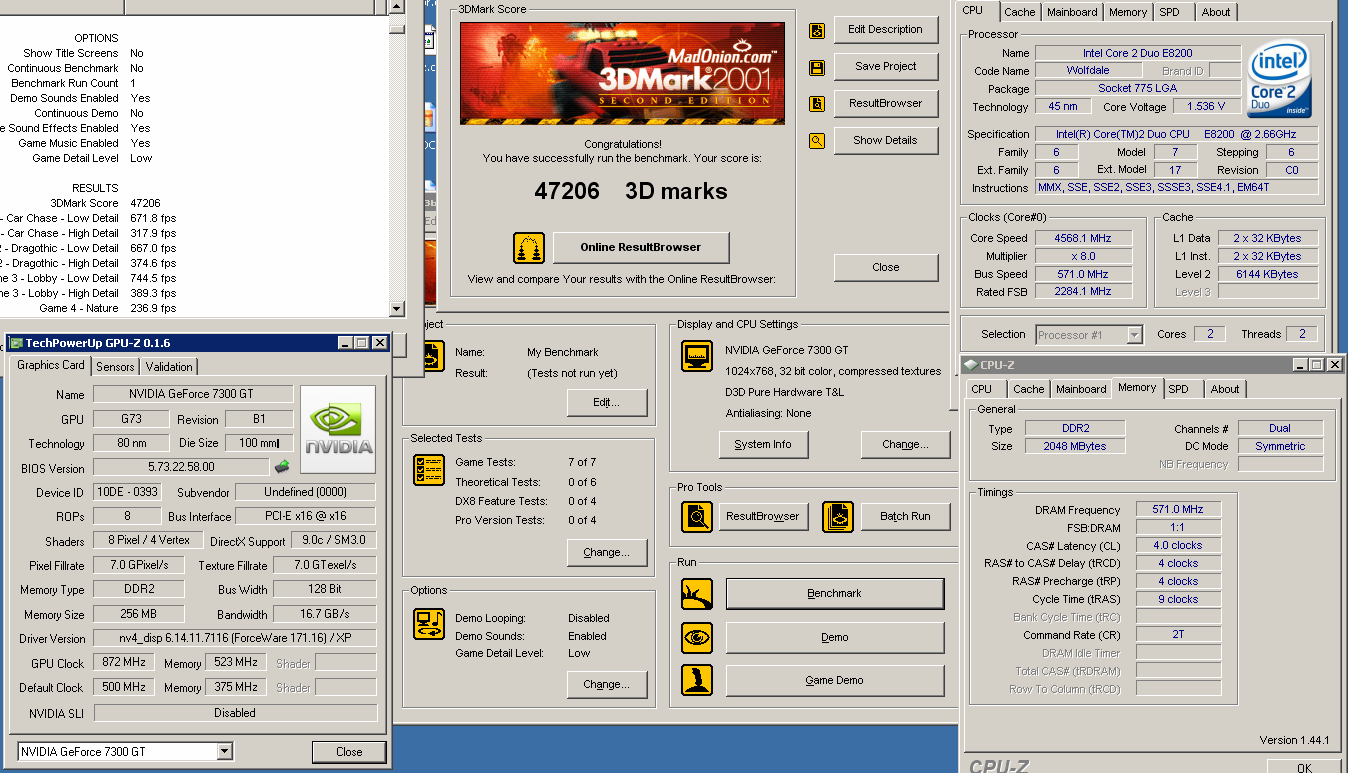This screenshot has height=773, width=1348.
Task: Click Change... under Display and CPU Settings
Action: [905, 445]
